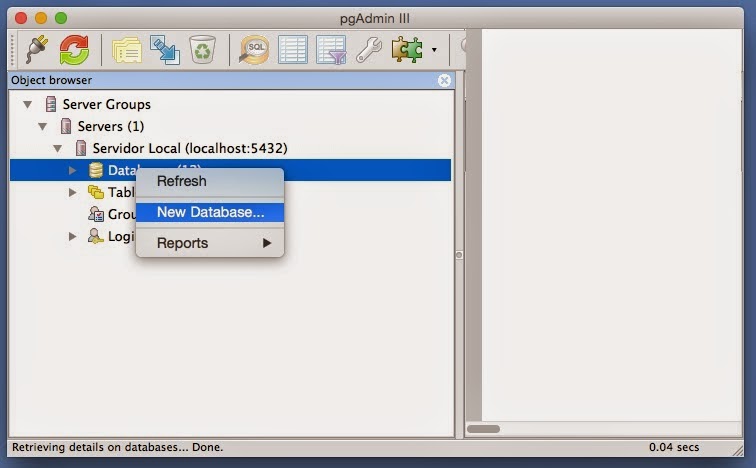
Task: Click the Login Roles user icon
Action: [95, 236]
